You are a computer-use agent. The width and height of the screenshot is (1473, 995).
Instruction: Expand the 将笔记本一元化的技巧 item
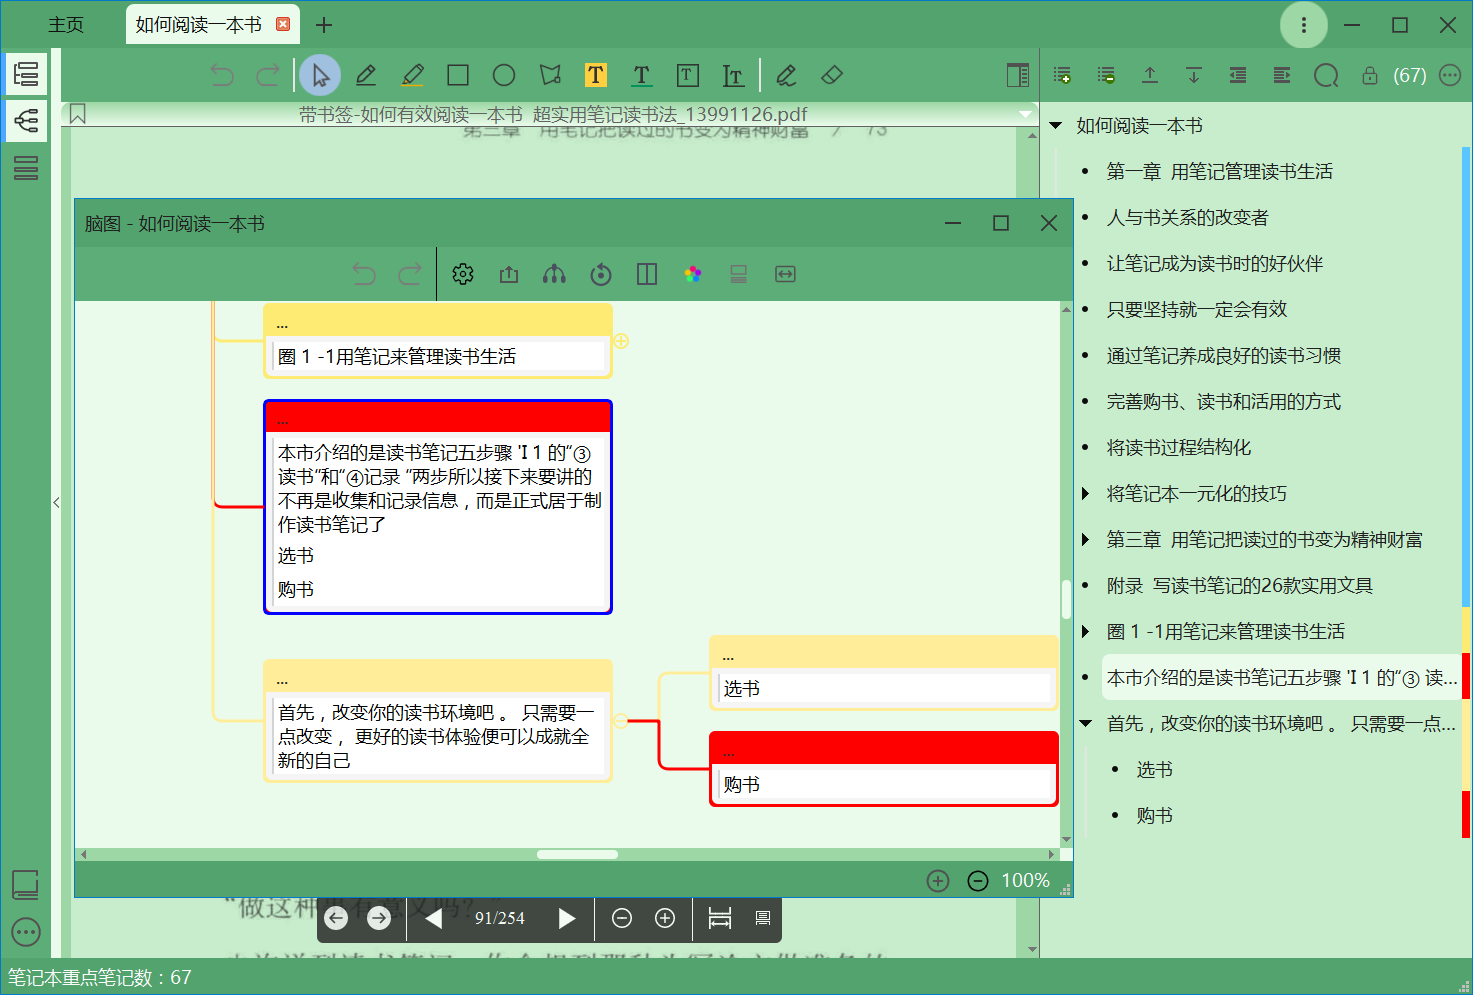(x=1087, y=493)
